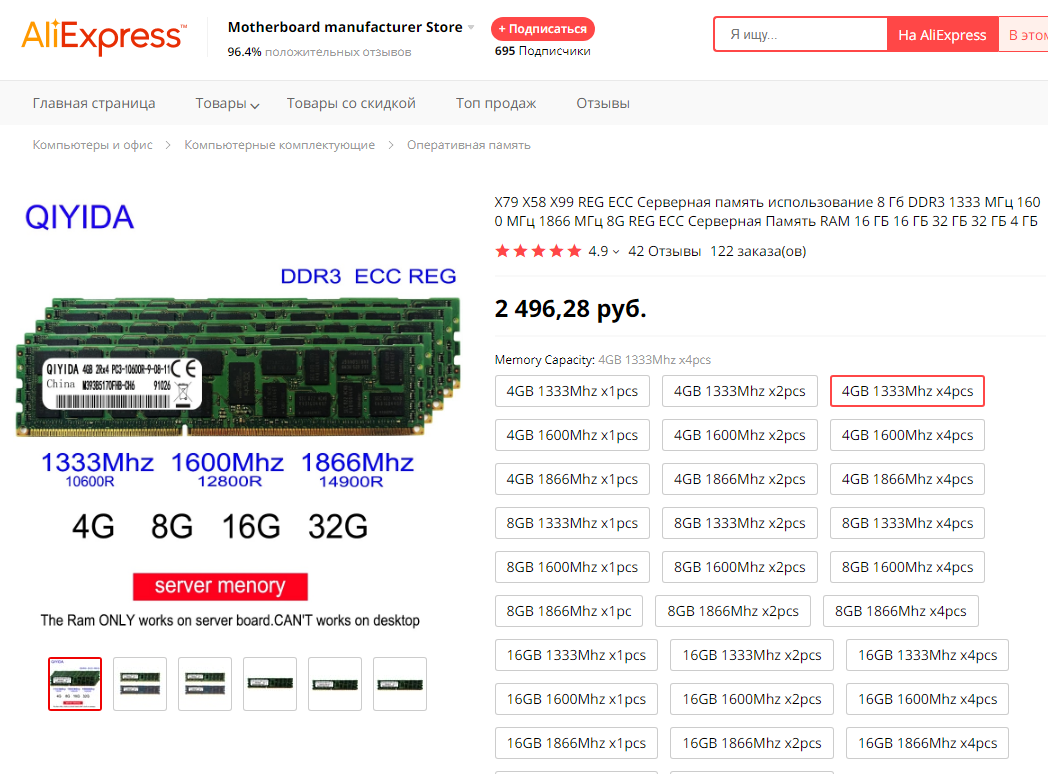Select 16GB 1600Mhz x4pcs capacity
The image size is (1048, 774).
pos(928,699)
